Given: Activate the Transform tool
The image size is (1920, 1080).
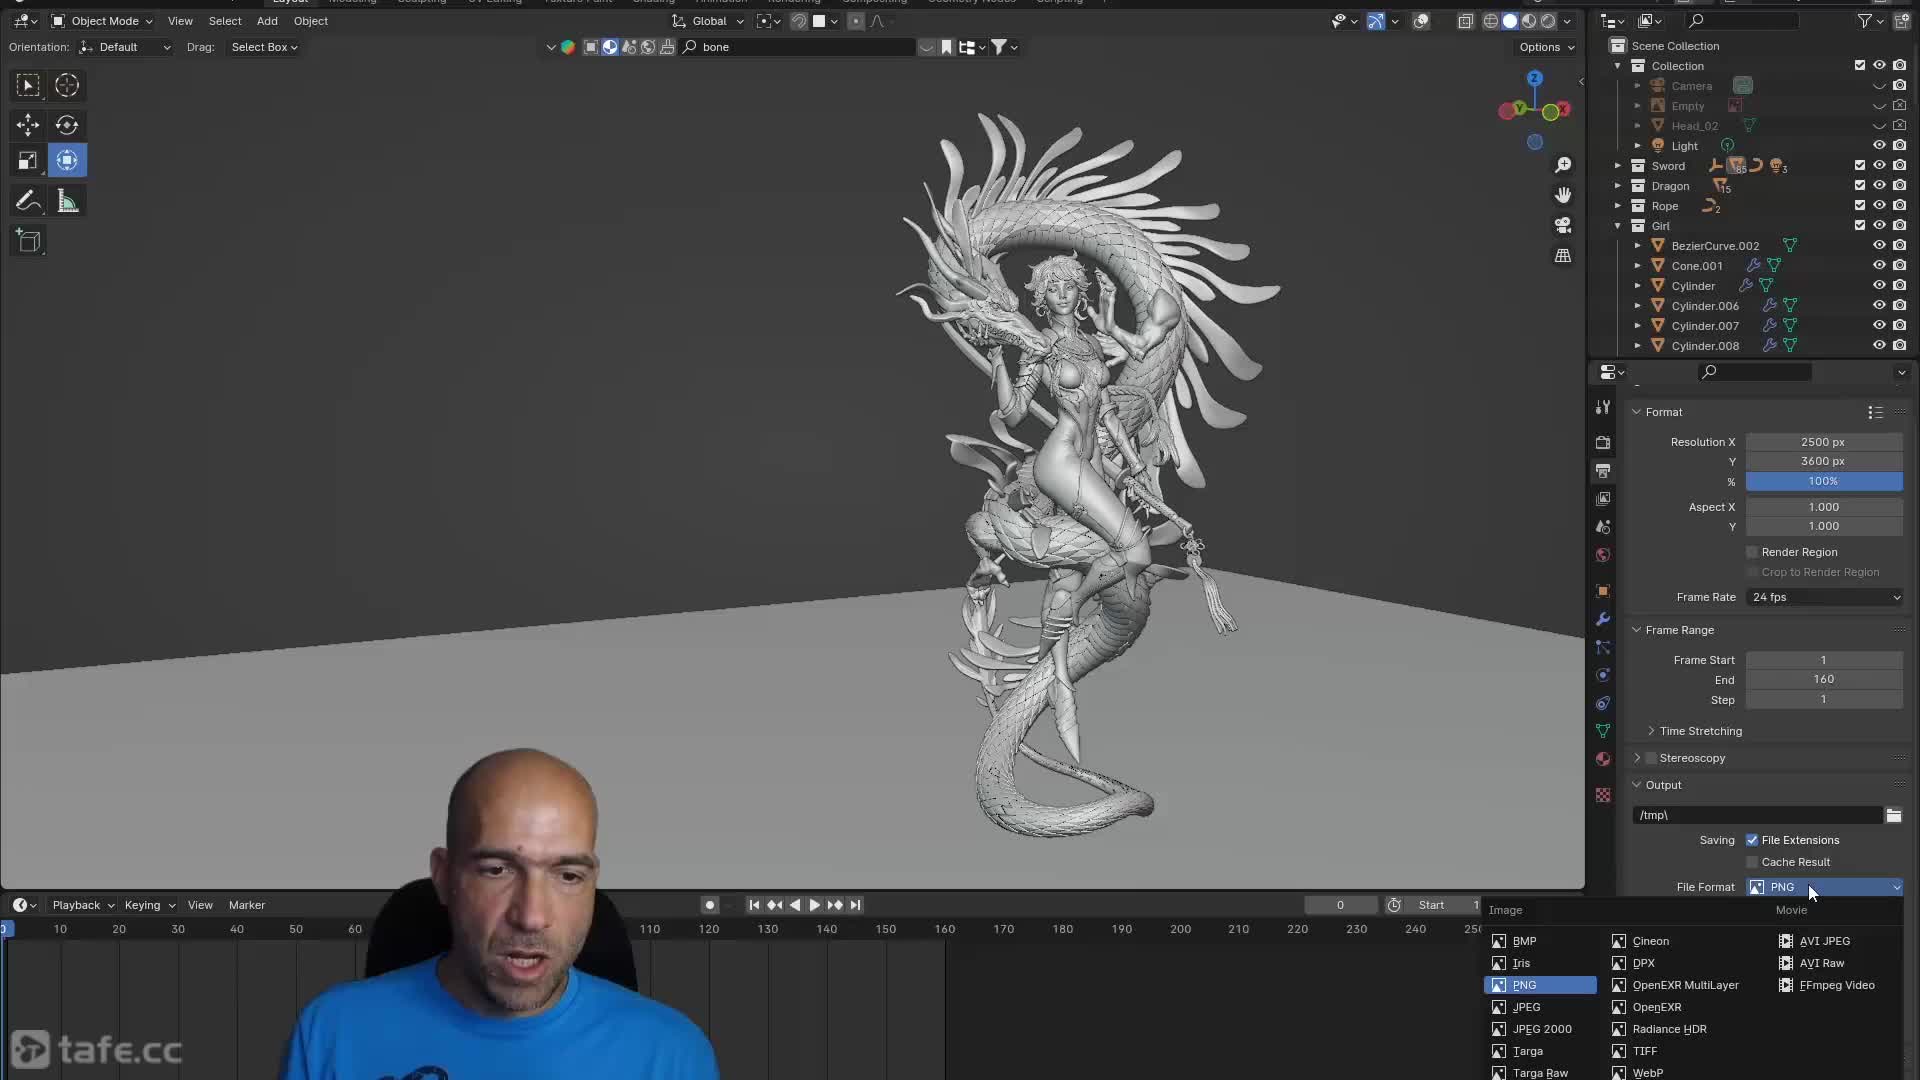Looking at the screenshot, I should click(x=67, y=160).
